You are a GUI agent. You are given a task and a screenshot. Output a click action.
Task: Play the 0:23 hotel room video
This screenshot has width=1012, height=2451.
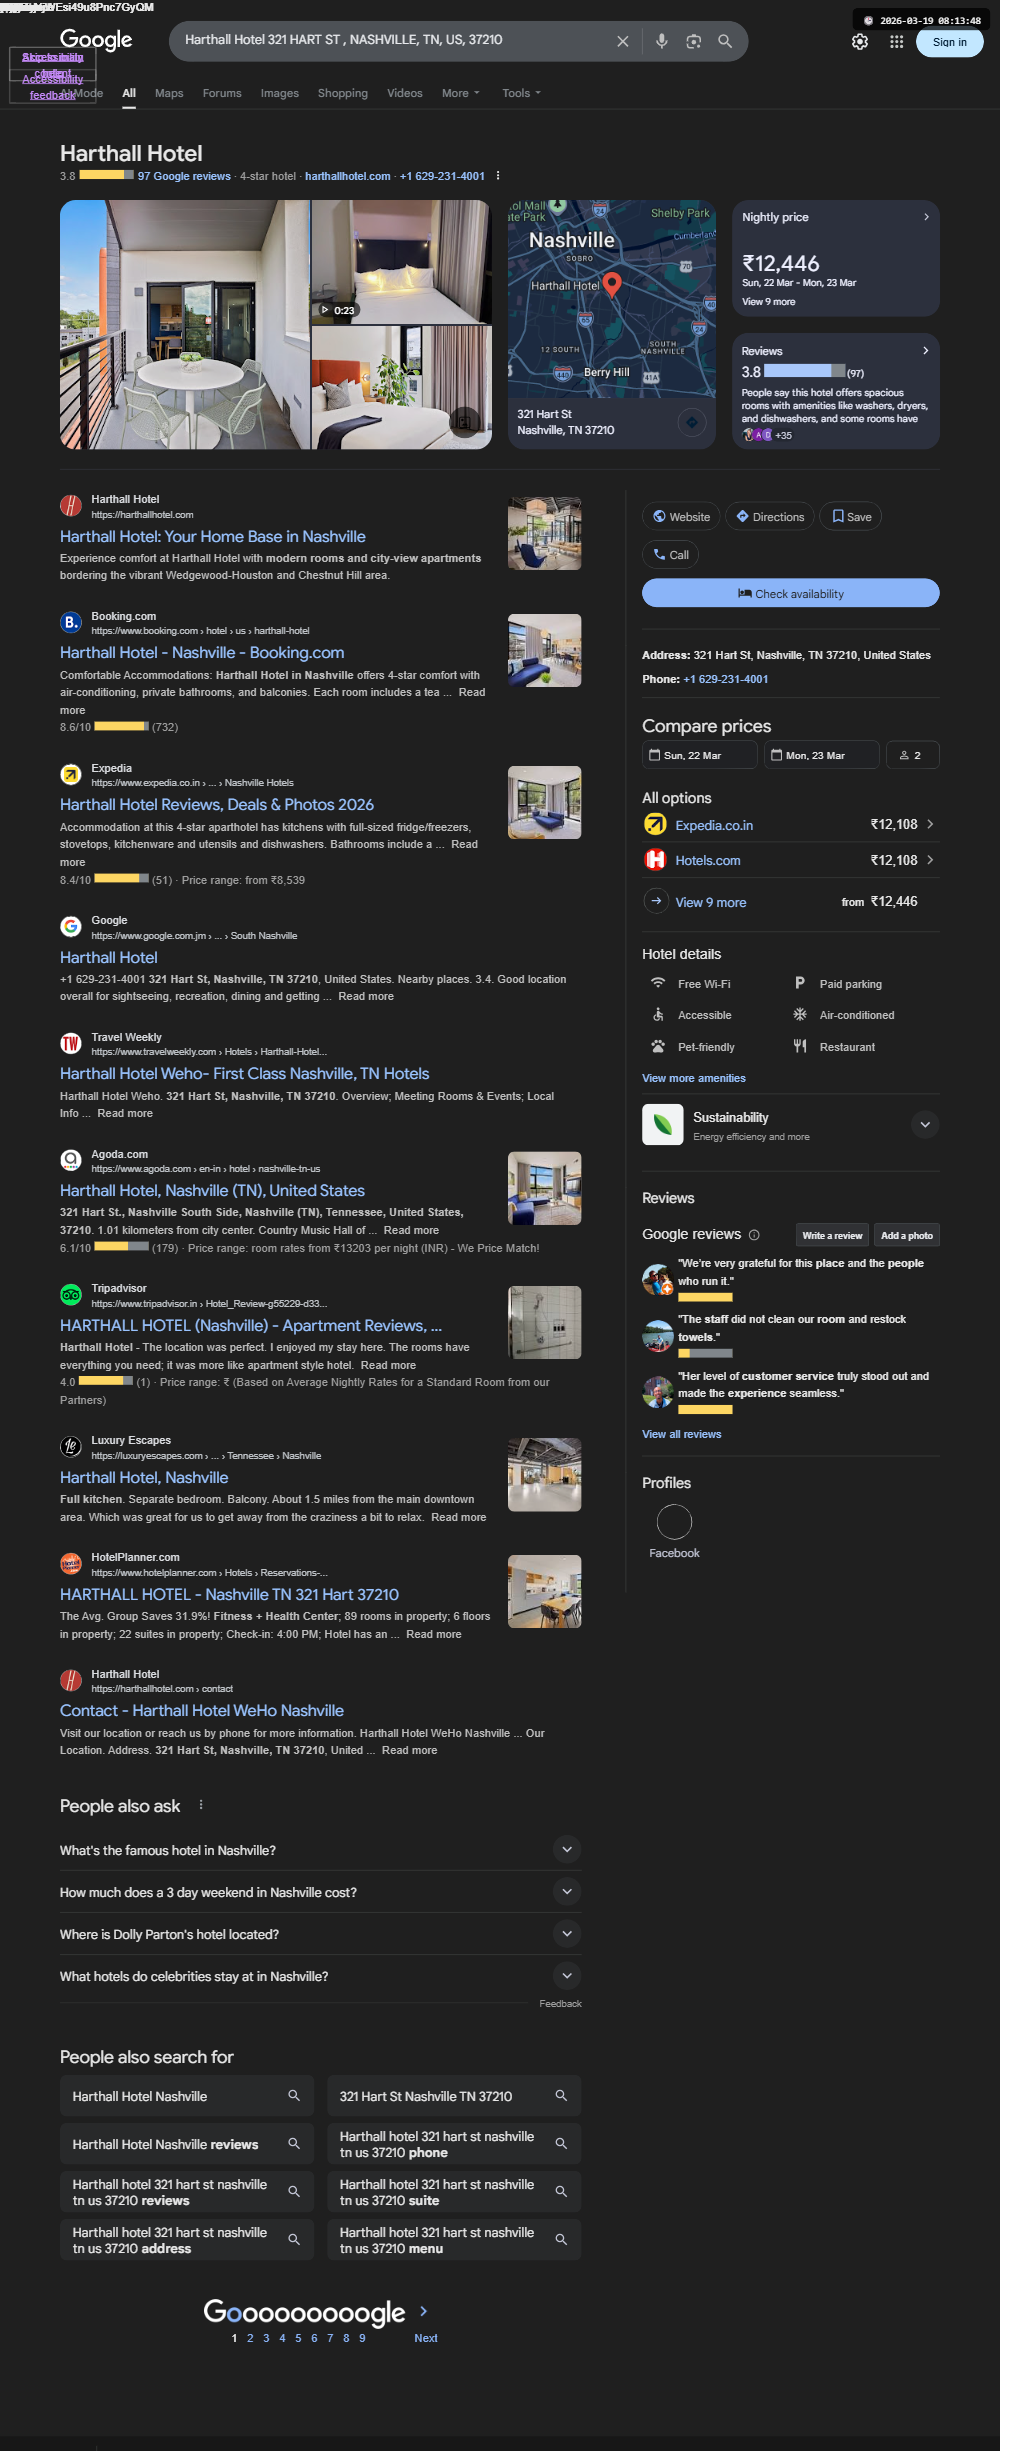coord(338,310)
